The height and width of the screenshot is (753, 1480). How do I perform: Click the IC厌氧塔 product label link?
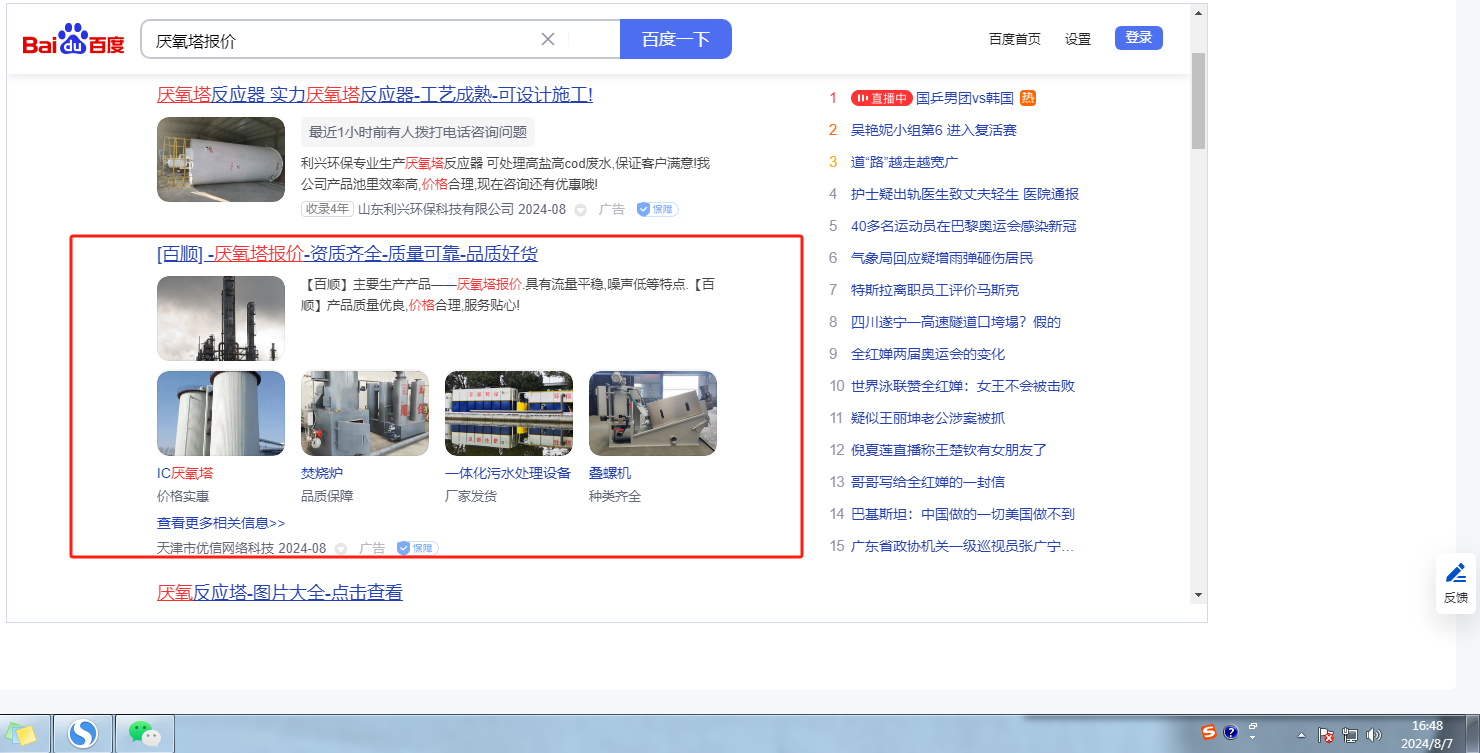click(x=185, y=473)
